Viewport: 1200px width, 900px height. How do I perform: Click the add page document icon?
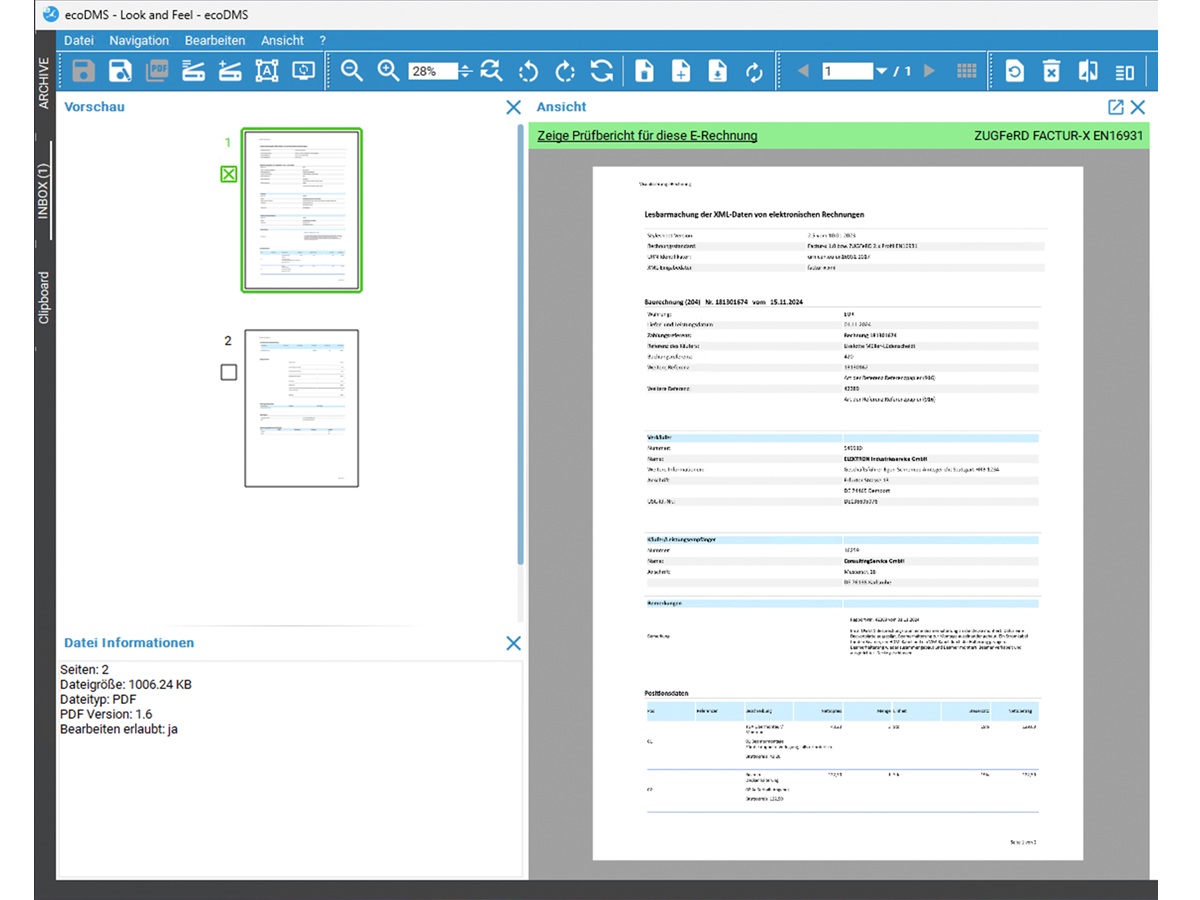click(681, 71)
